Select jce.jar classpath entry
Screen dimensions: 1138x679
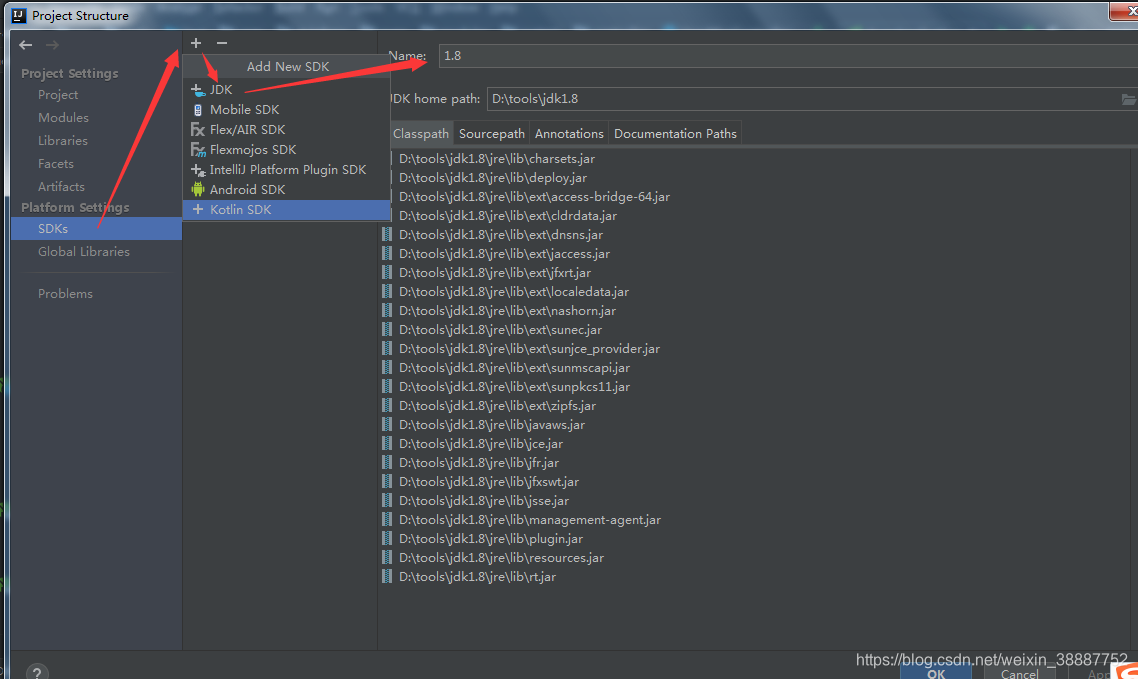pos(480,444)
